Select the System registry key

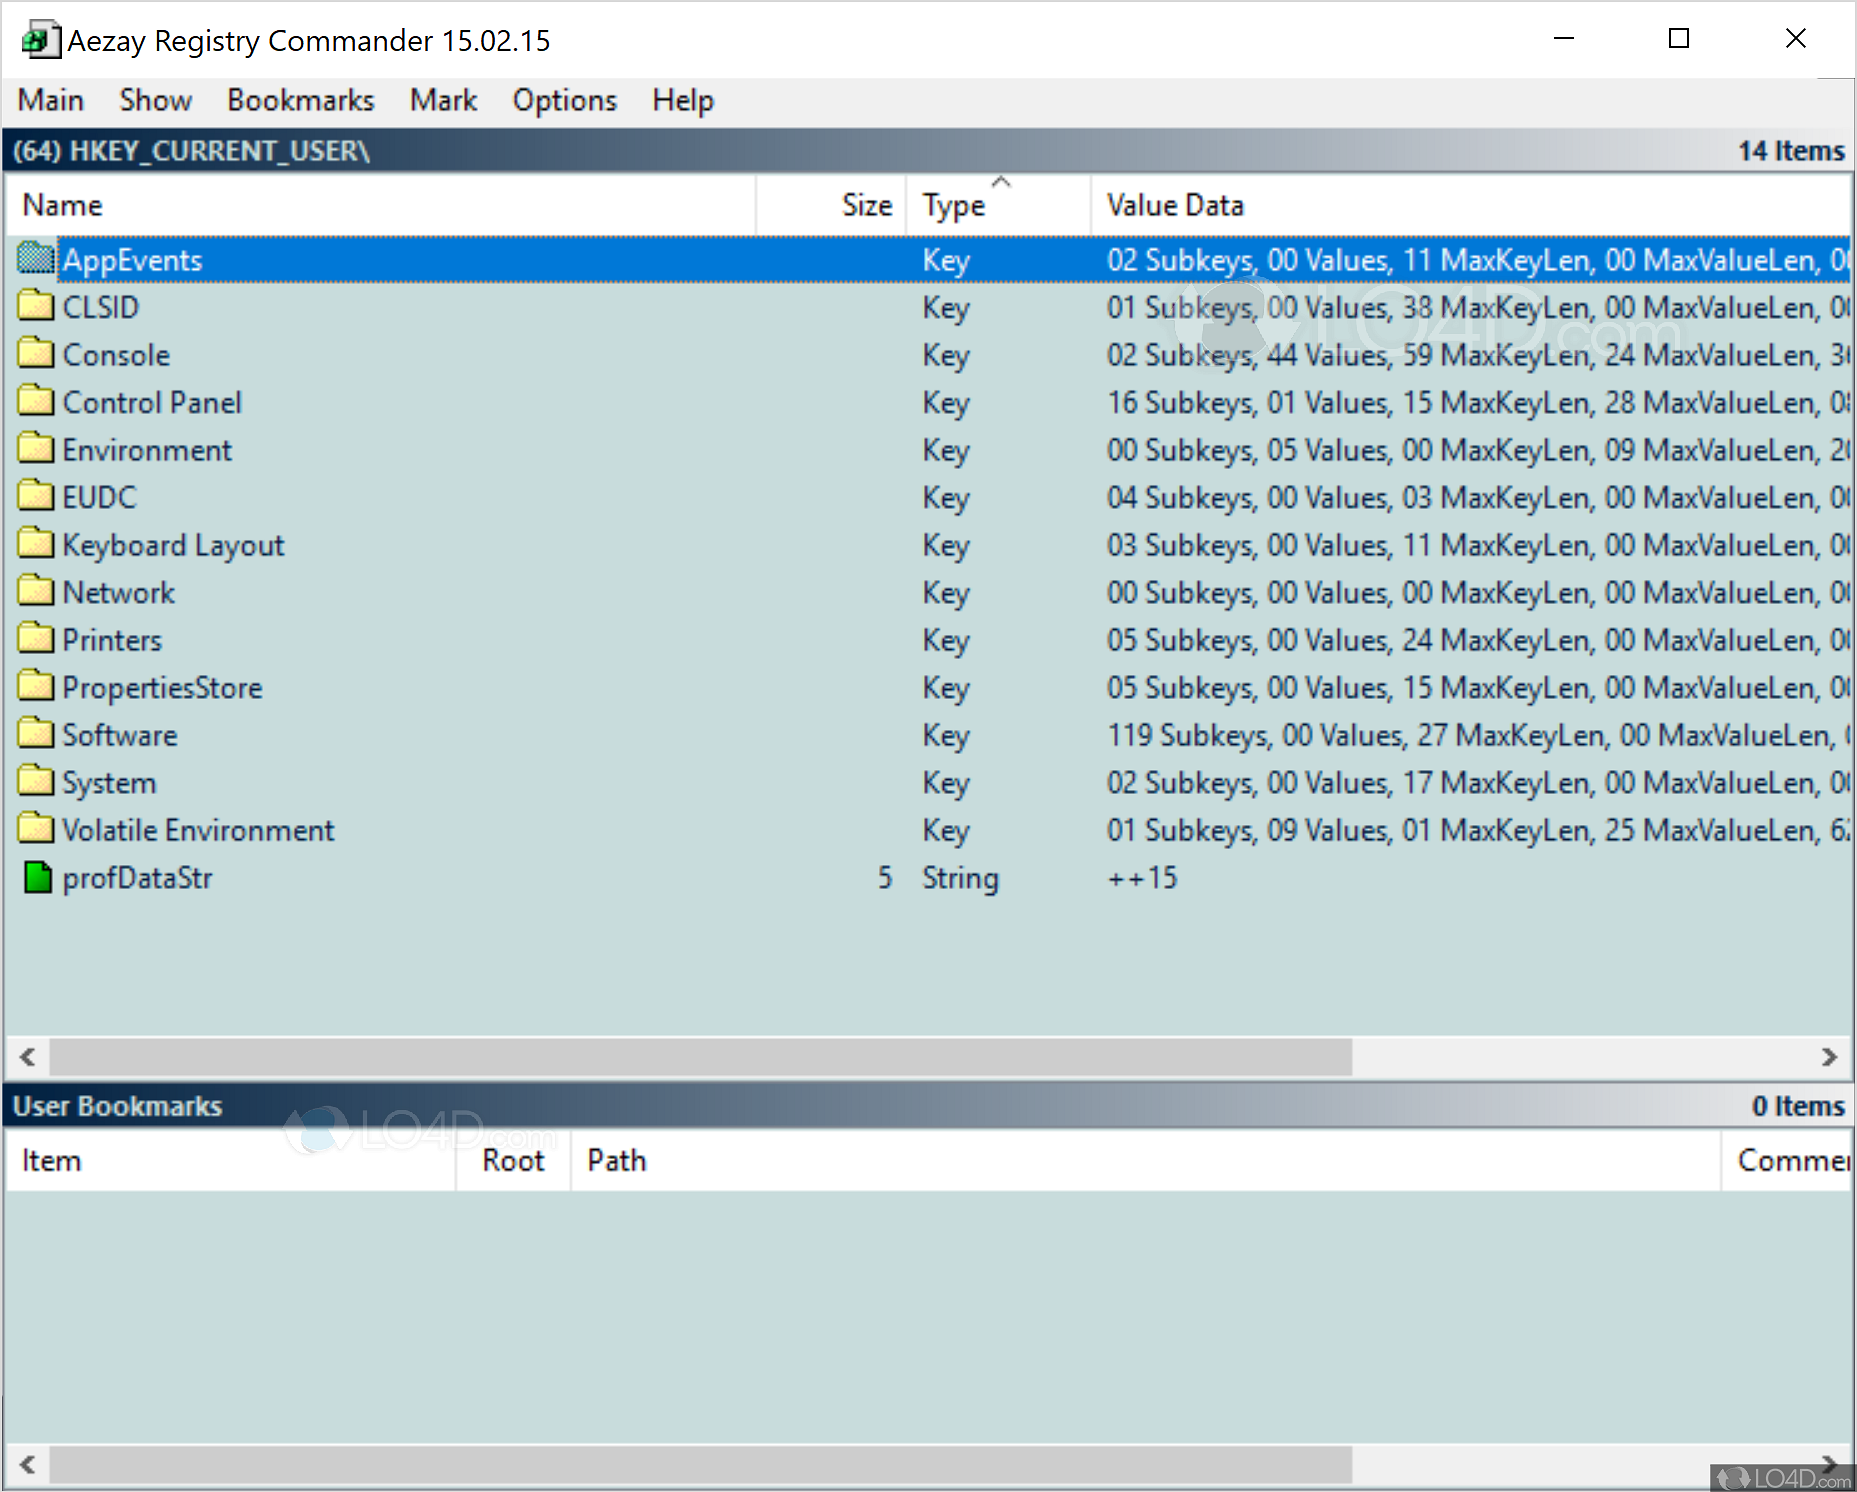point(109,781)
